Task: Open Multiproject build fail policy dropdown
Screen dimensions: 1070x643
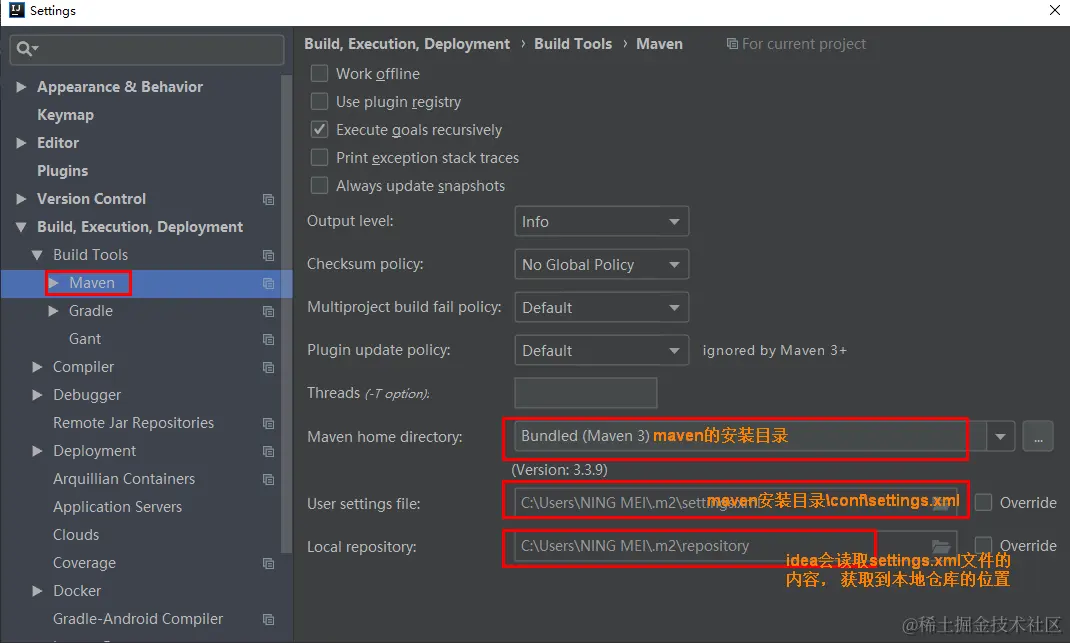Action: pyautogui.click(x=601, y=307)
